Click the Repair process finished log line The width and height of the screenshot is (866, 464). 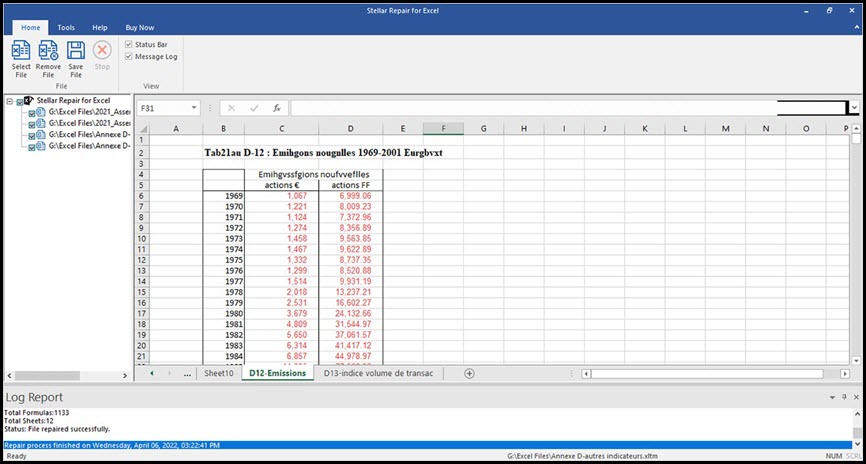click(427, 445)
